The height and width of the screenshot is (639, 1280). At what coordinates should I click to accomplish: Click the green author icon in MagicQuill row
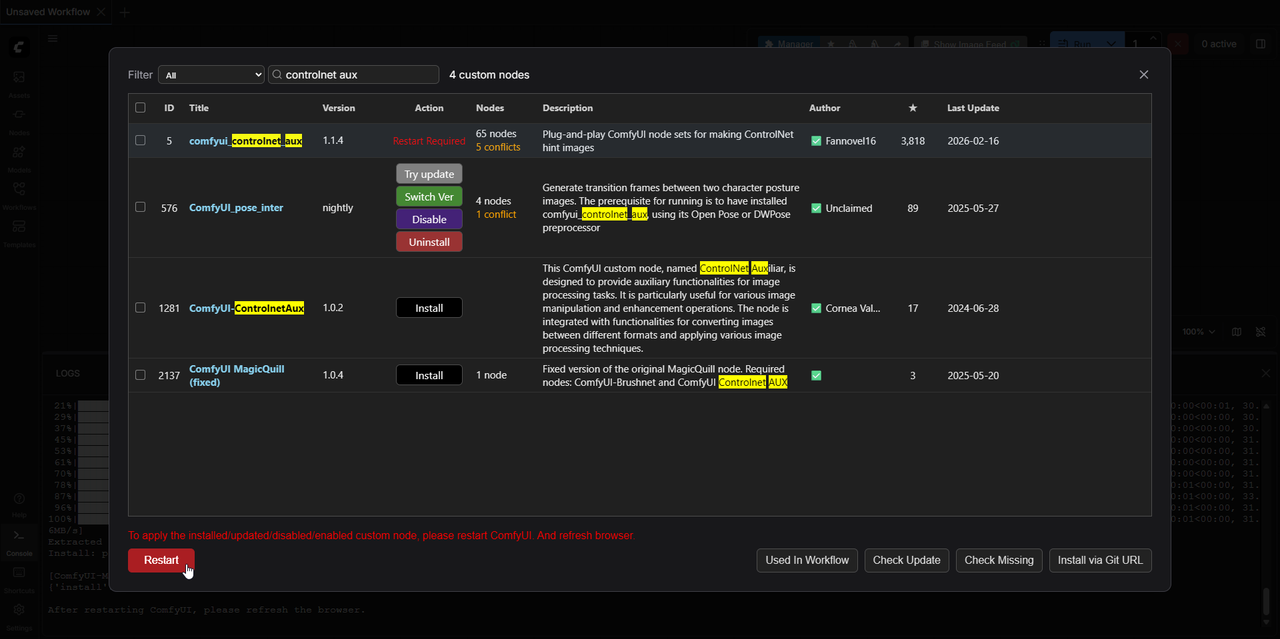pos(816,375)
